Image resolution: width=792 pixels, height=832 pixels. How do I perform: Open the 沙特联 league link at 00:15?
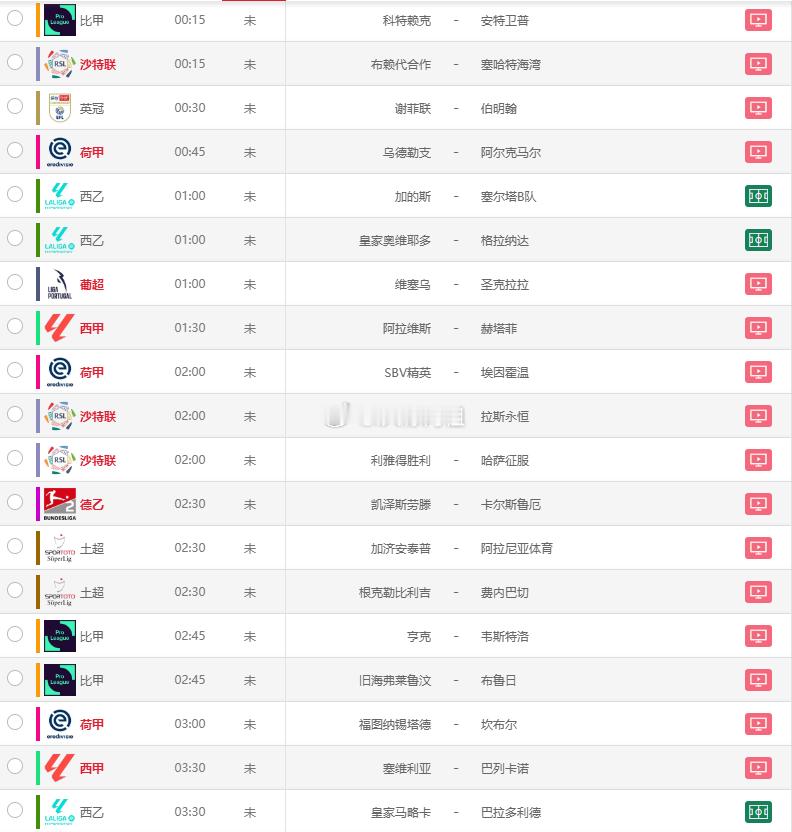(98, 65)
